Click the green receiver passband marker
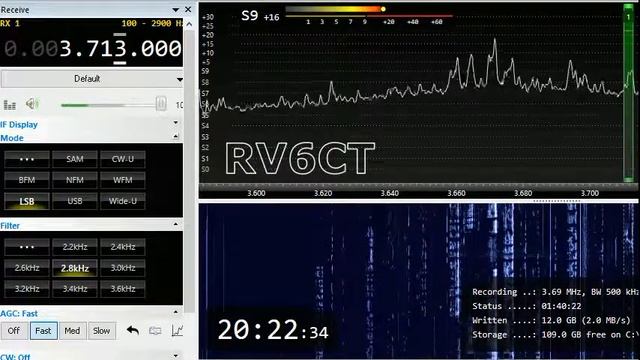Image resolution: width=640 pixels, height=360 pixels. [629, 93]
